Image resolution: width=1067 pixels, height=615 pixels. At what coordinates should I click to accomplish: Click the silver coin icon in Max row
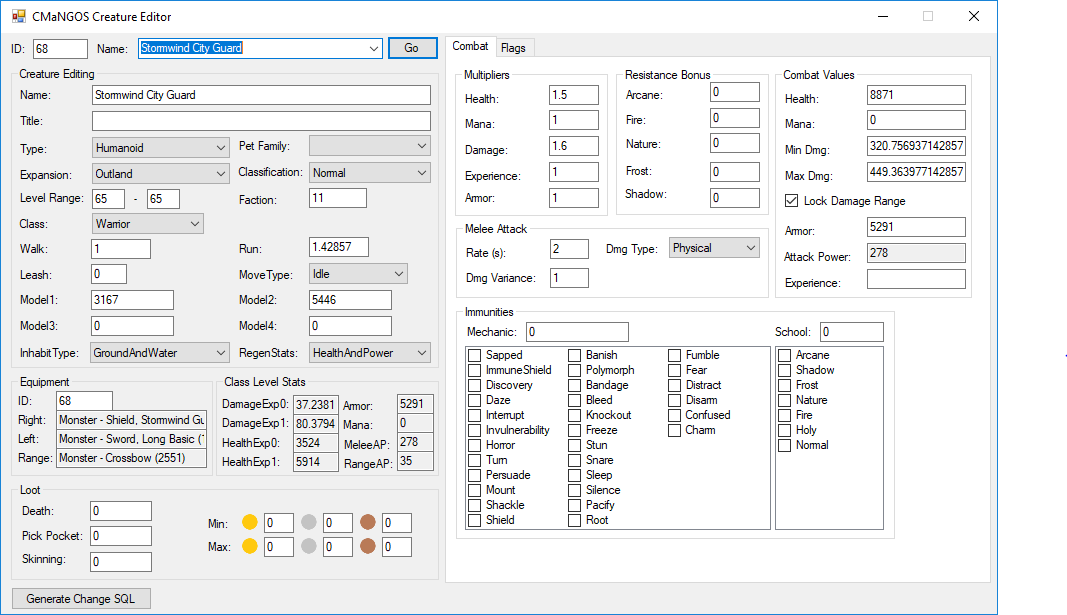(309, 546)
